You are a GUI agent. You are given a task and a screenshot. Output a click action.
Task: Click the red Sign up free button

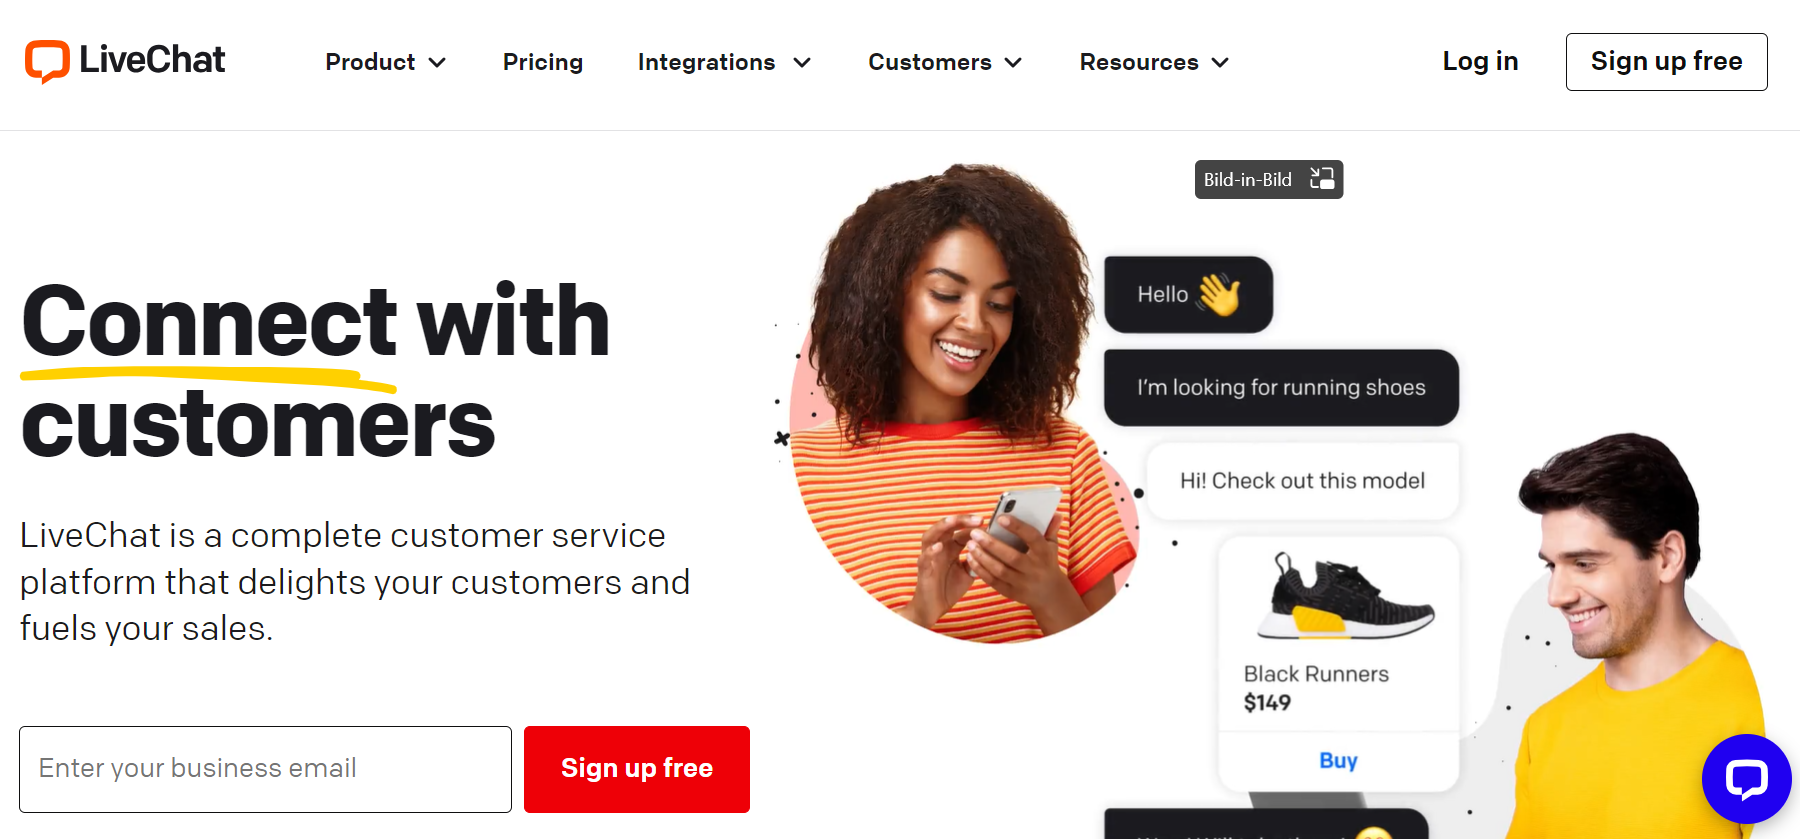click(x=637, y=769)
